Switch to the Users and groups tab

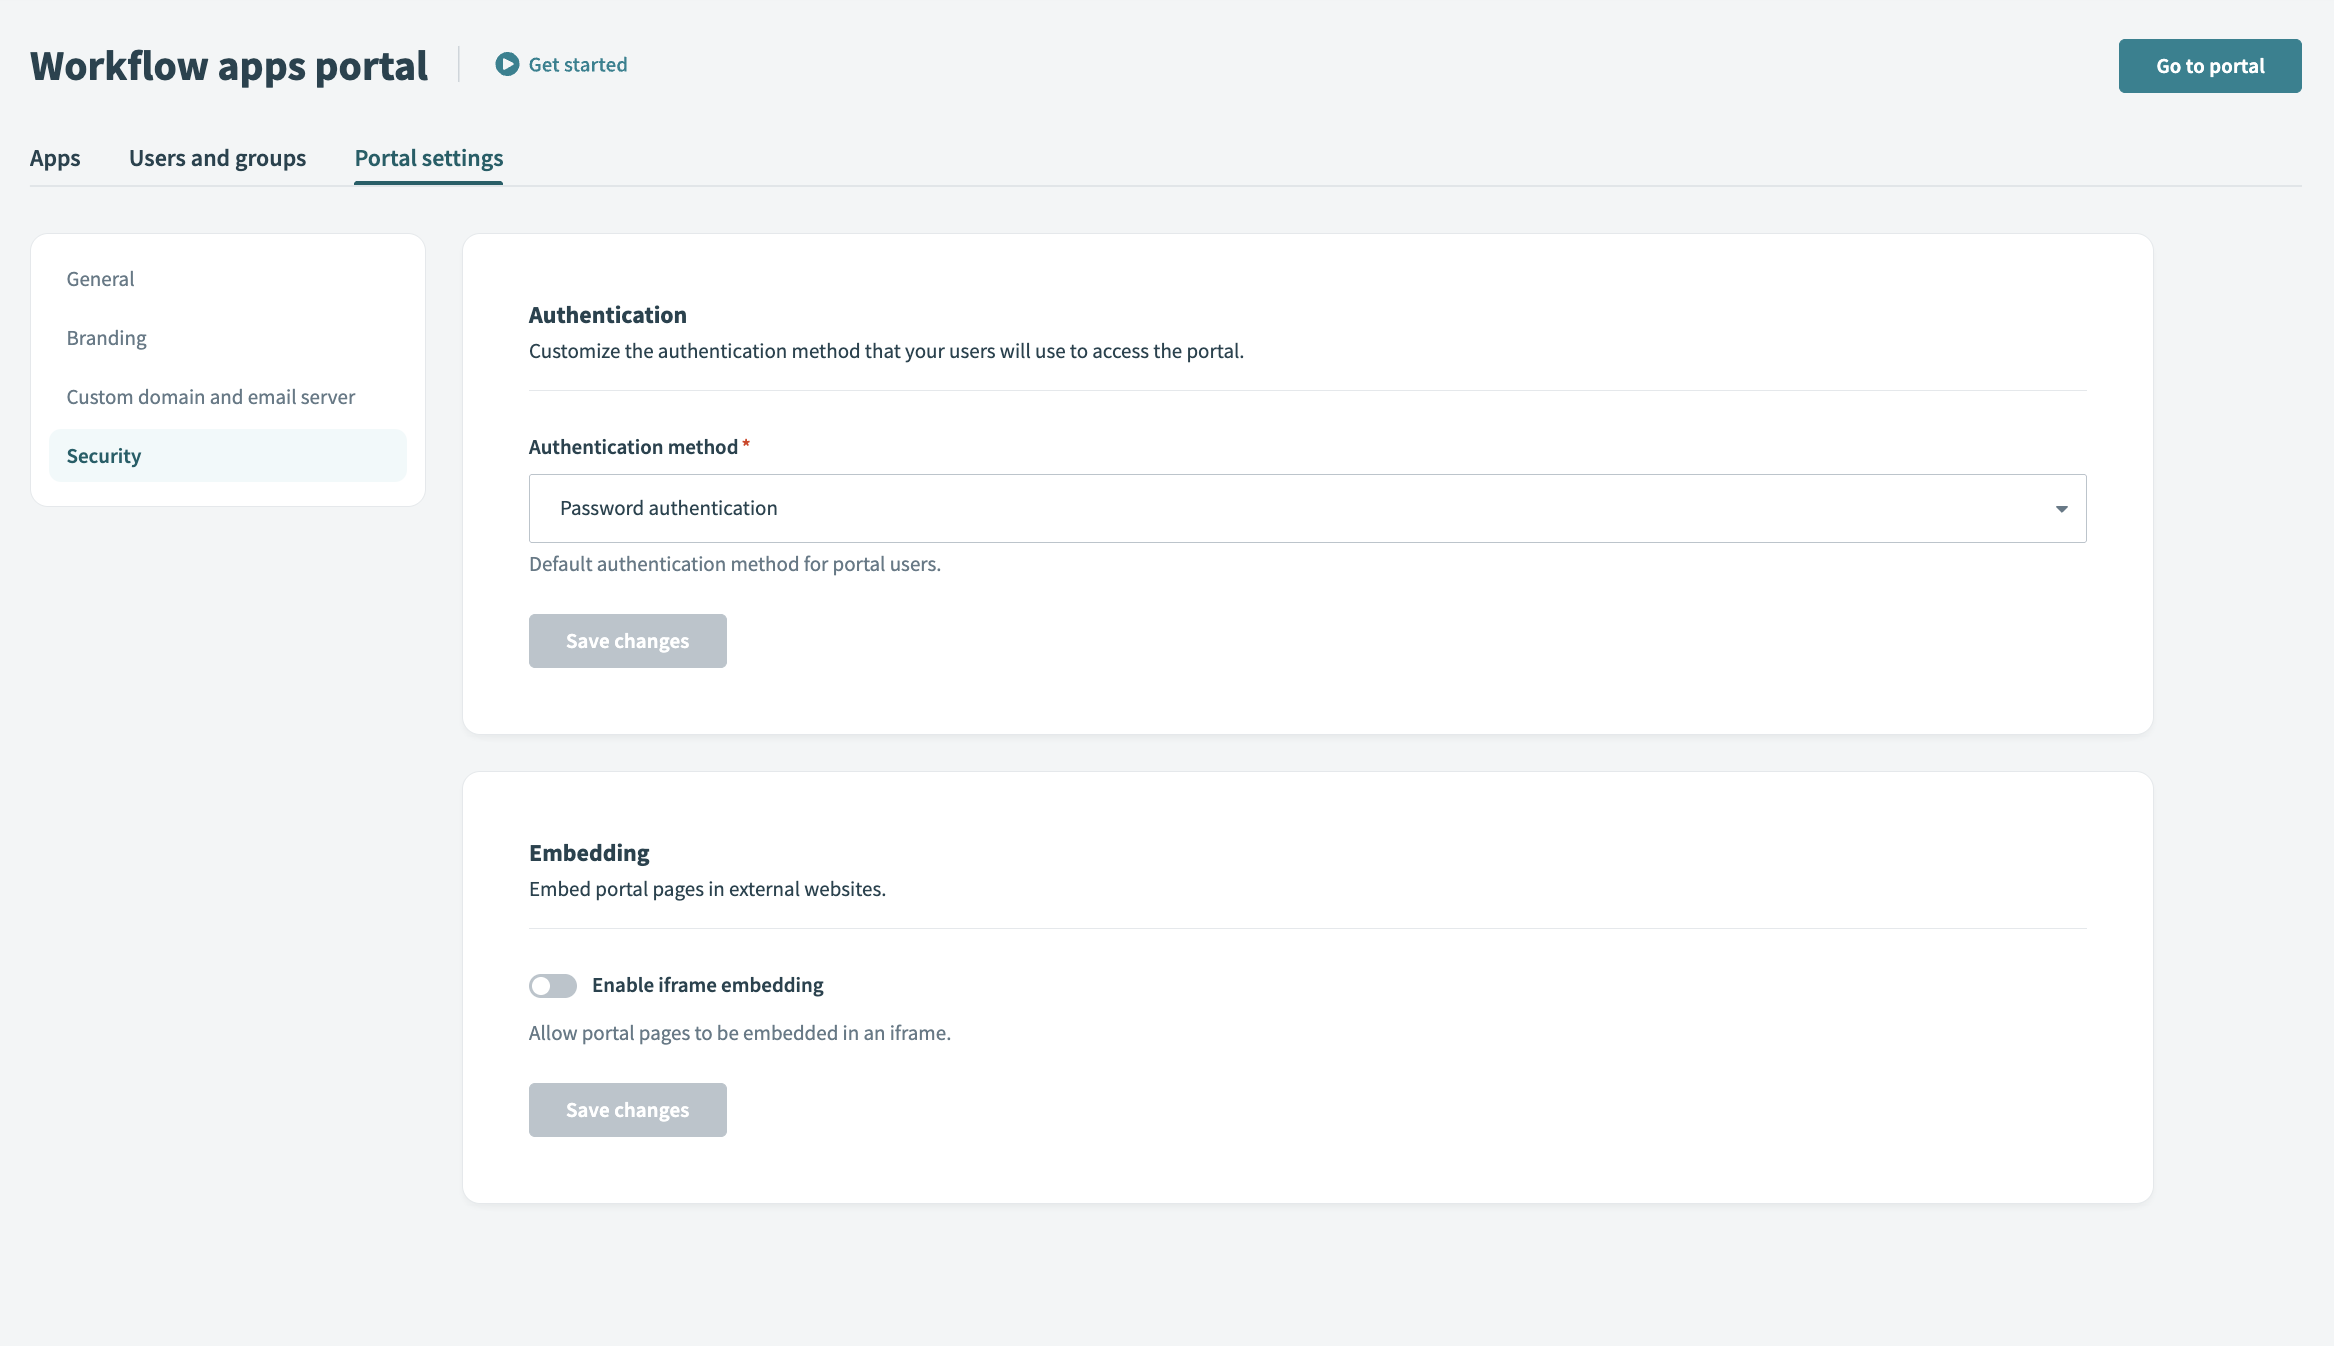(x=216, y=158)
